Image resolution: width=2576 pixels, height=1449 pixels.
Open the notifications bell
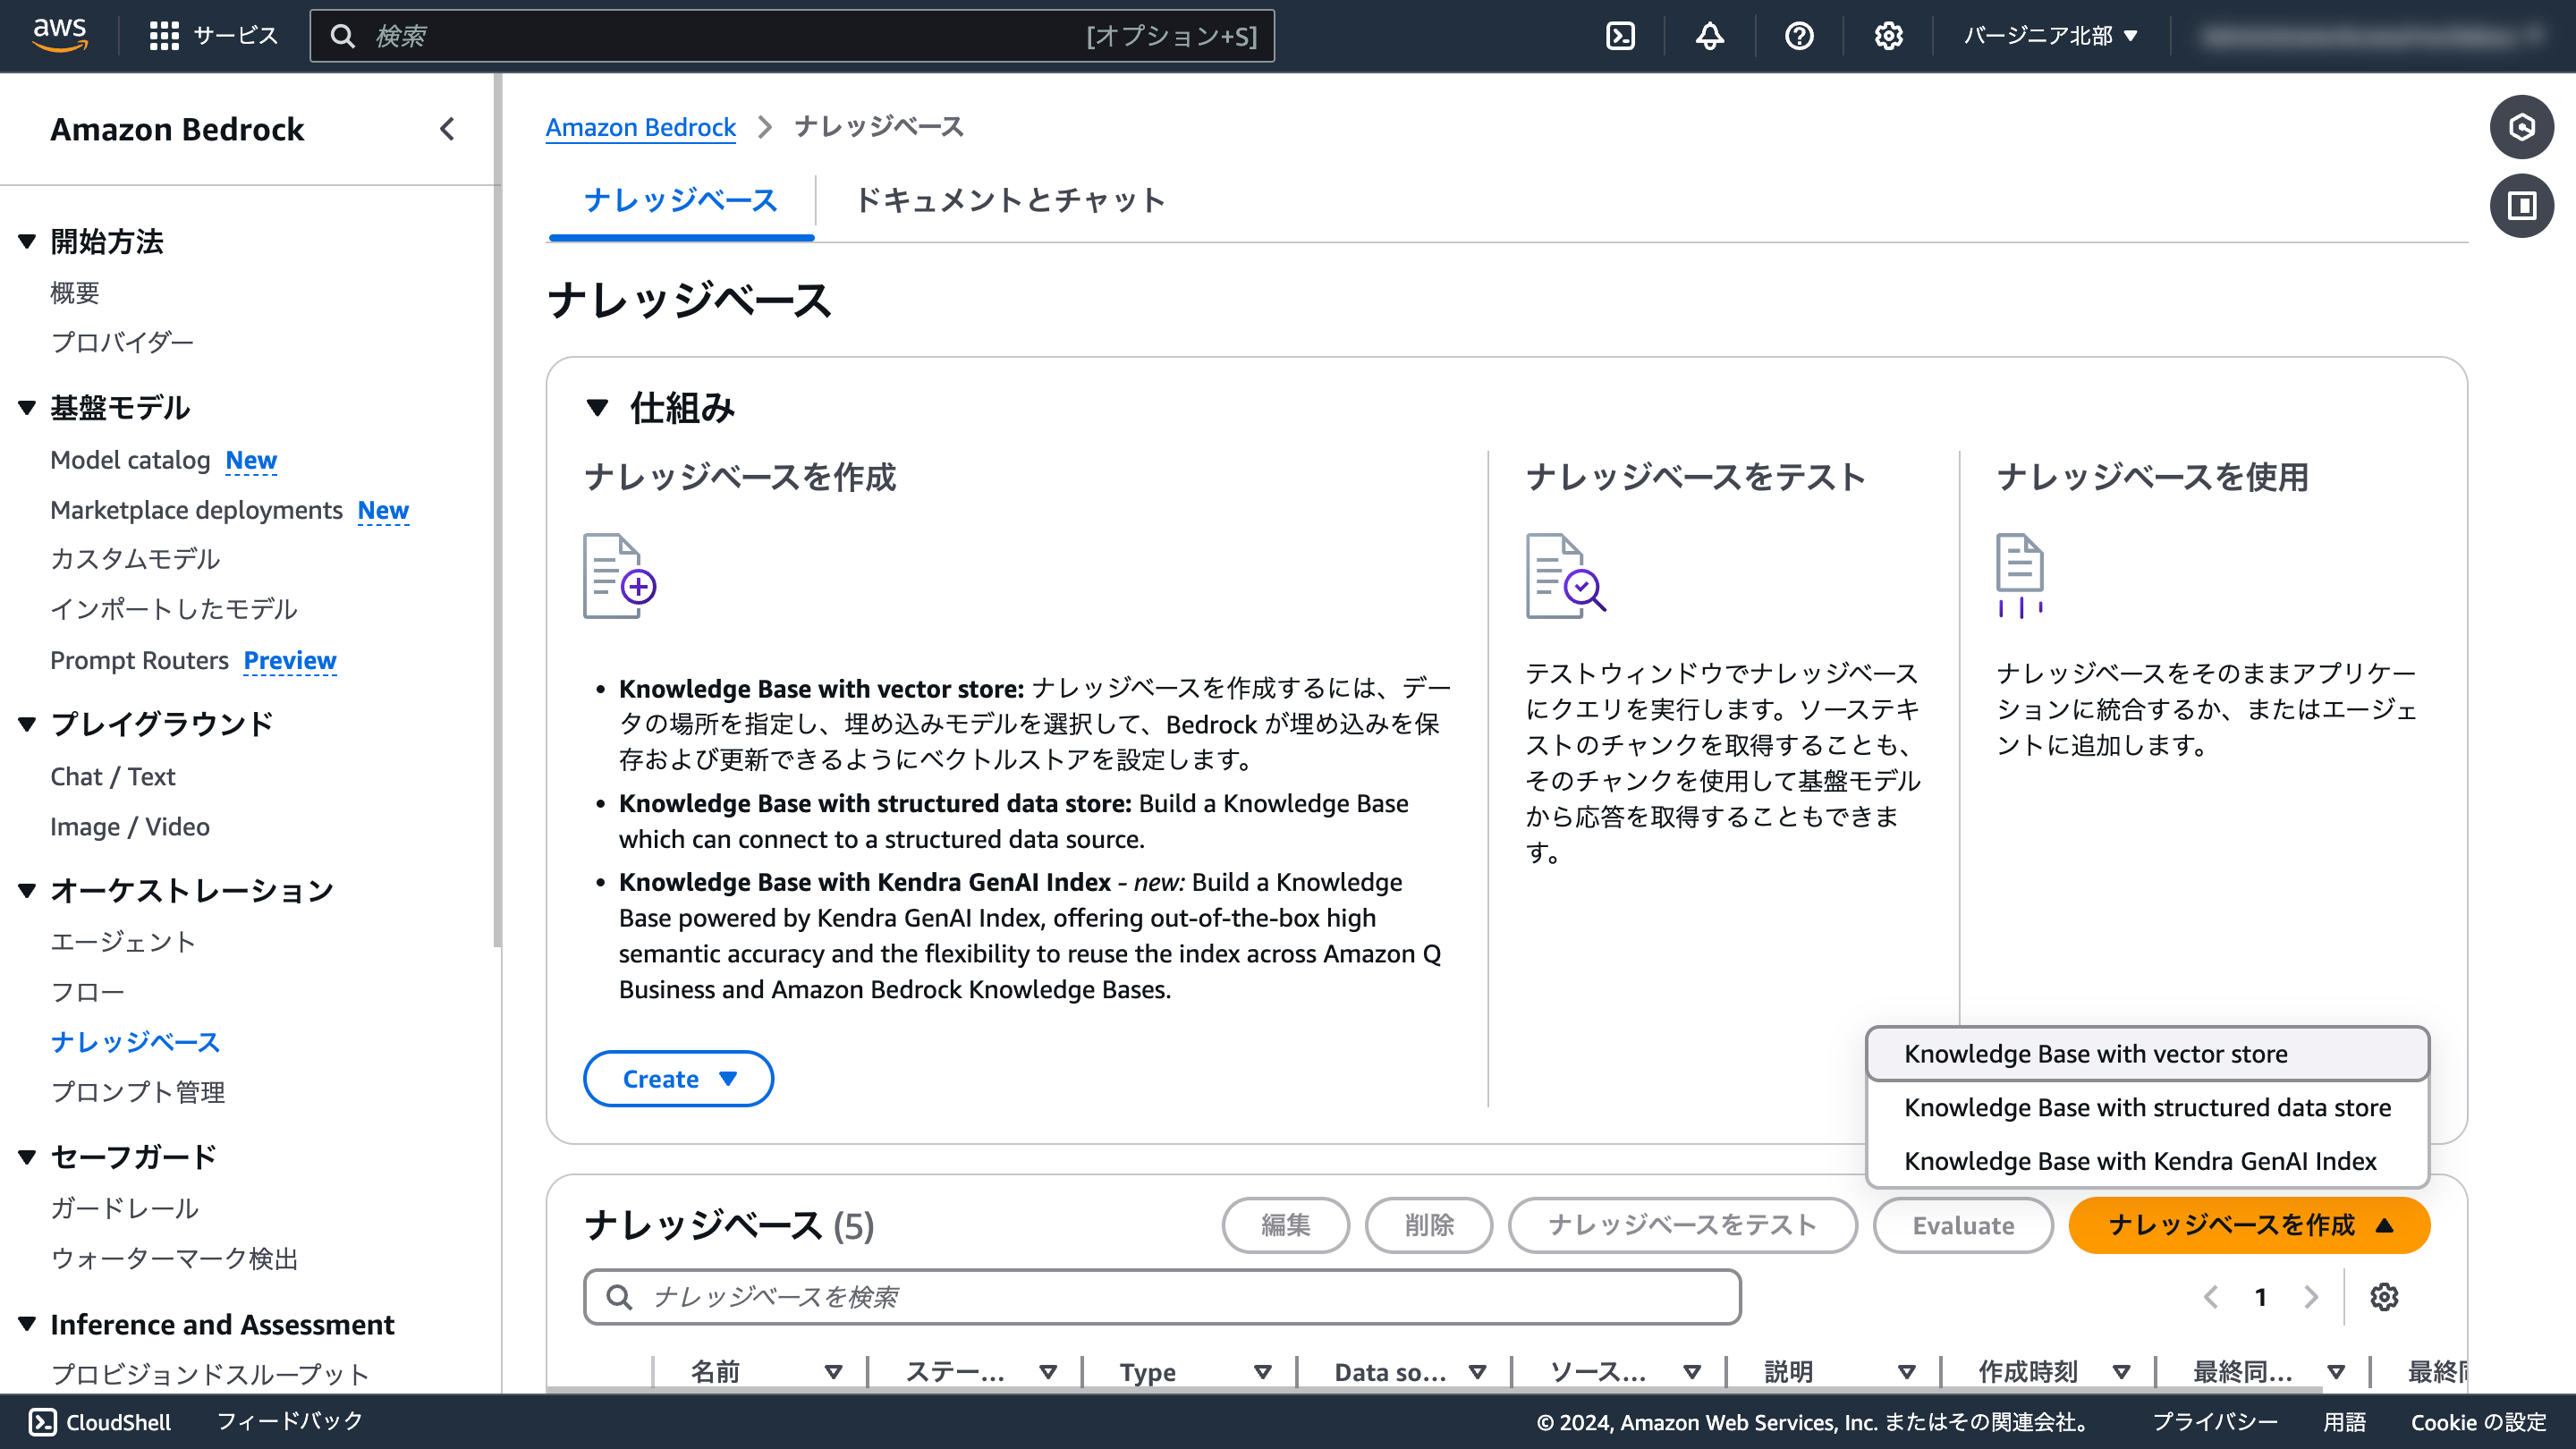1709,36
